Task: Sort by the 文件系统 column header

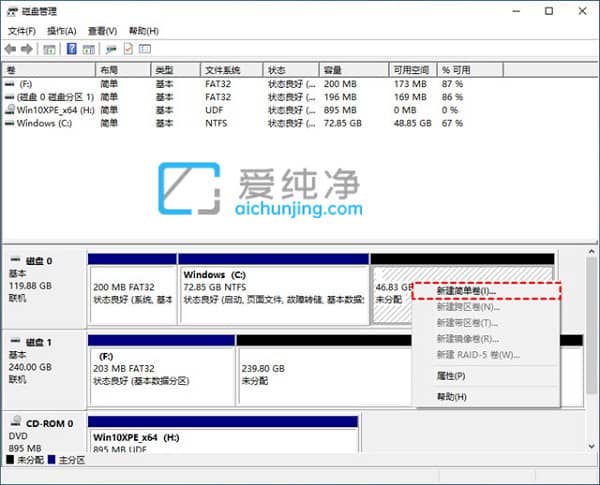Action: click(232, 70)
